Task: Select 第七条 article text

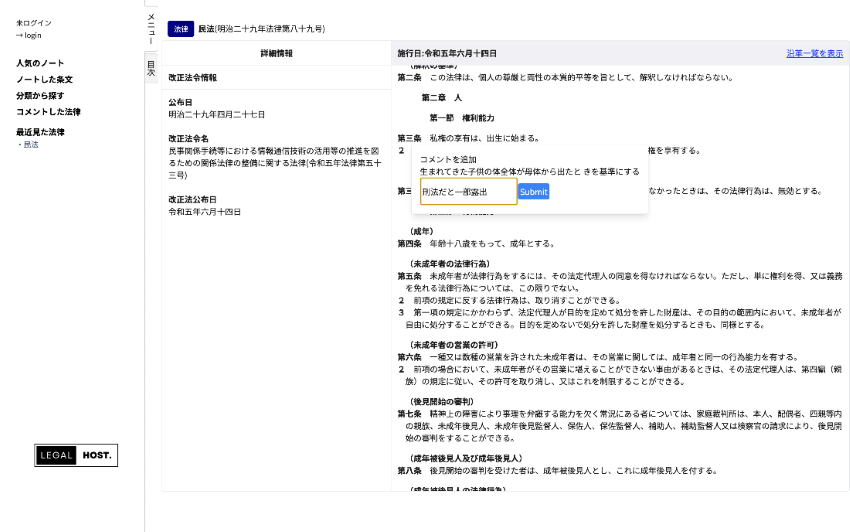Action: point(620,426)
